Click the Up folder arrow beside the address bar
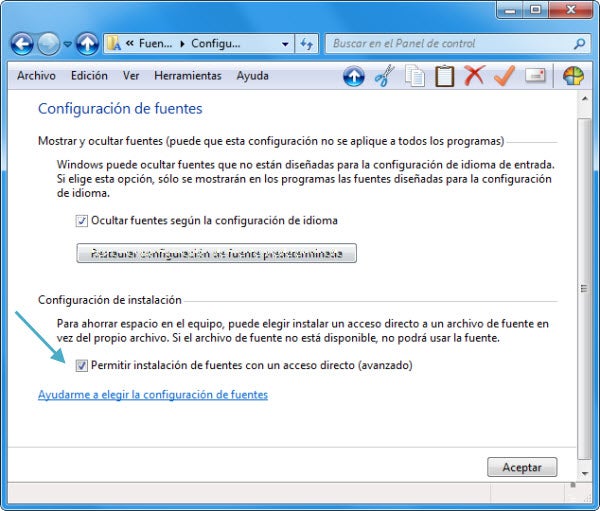600x511 pixels. (87, 44)
